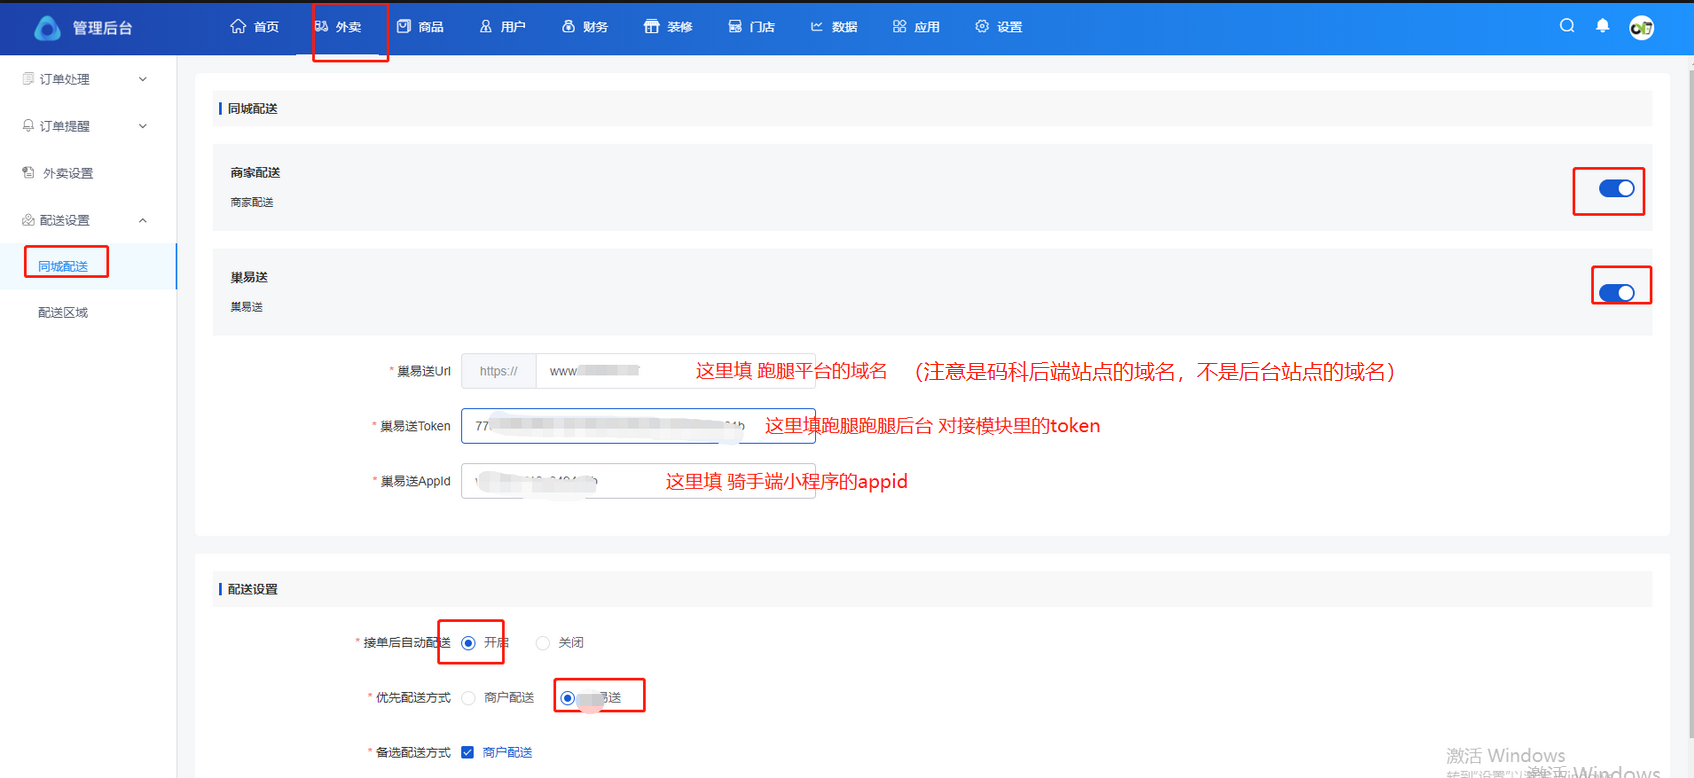
Task: Toggle the 商家配送 switch
Action: point(1616,188)
